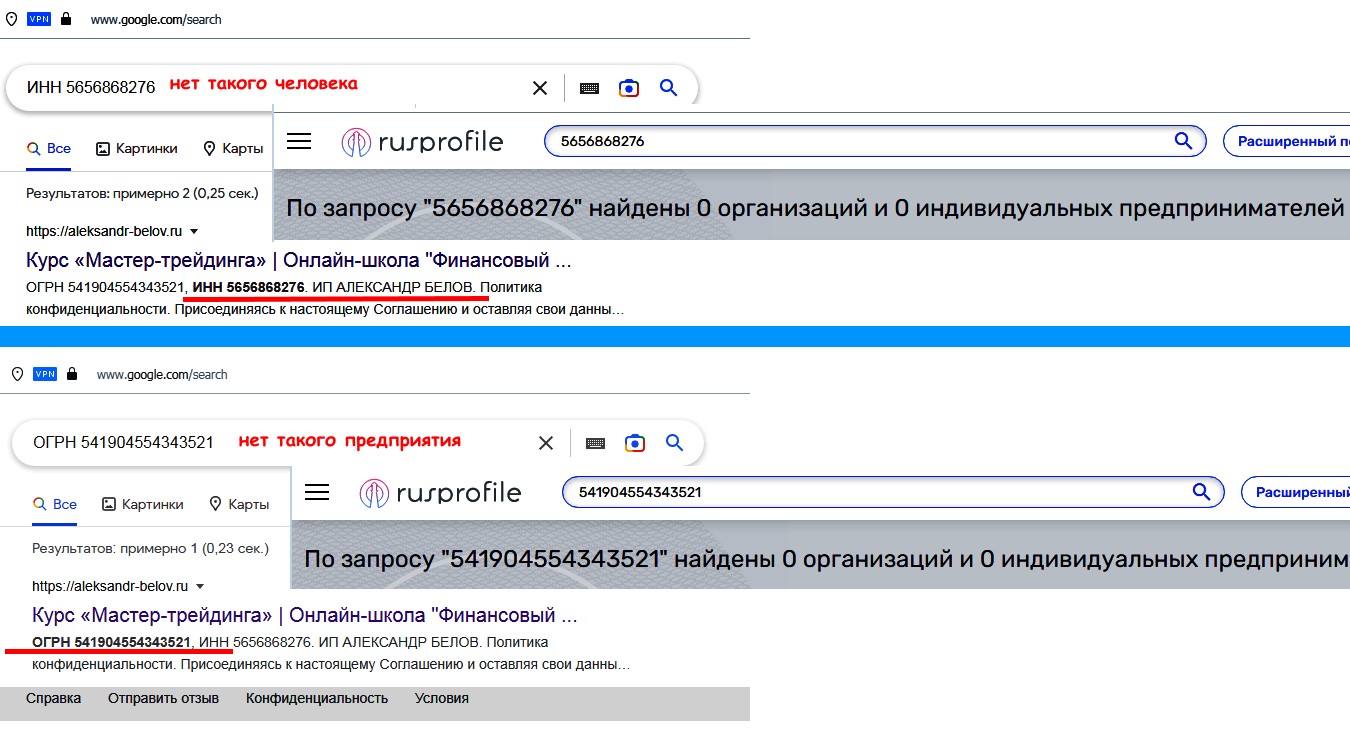Click location pin icon in lower address bar
The width and height of the screenshot is (1350, 750).
17,374
